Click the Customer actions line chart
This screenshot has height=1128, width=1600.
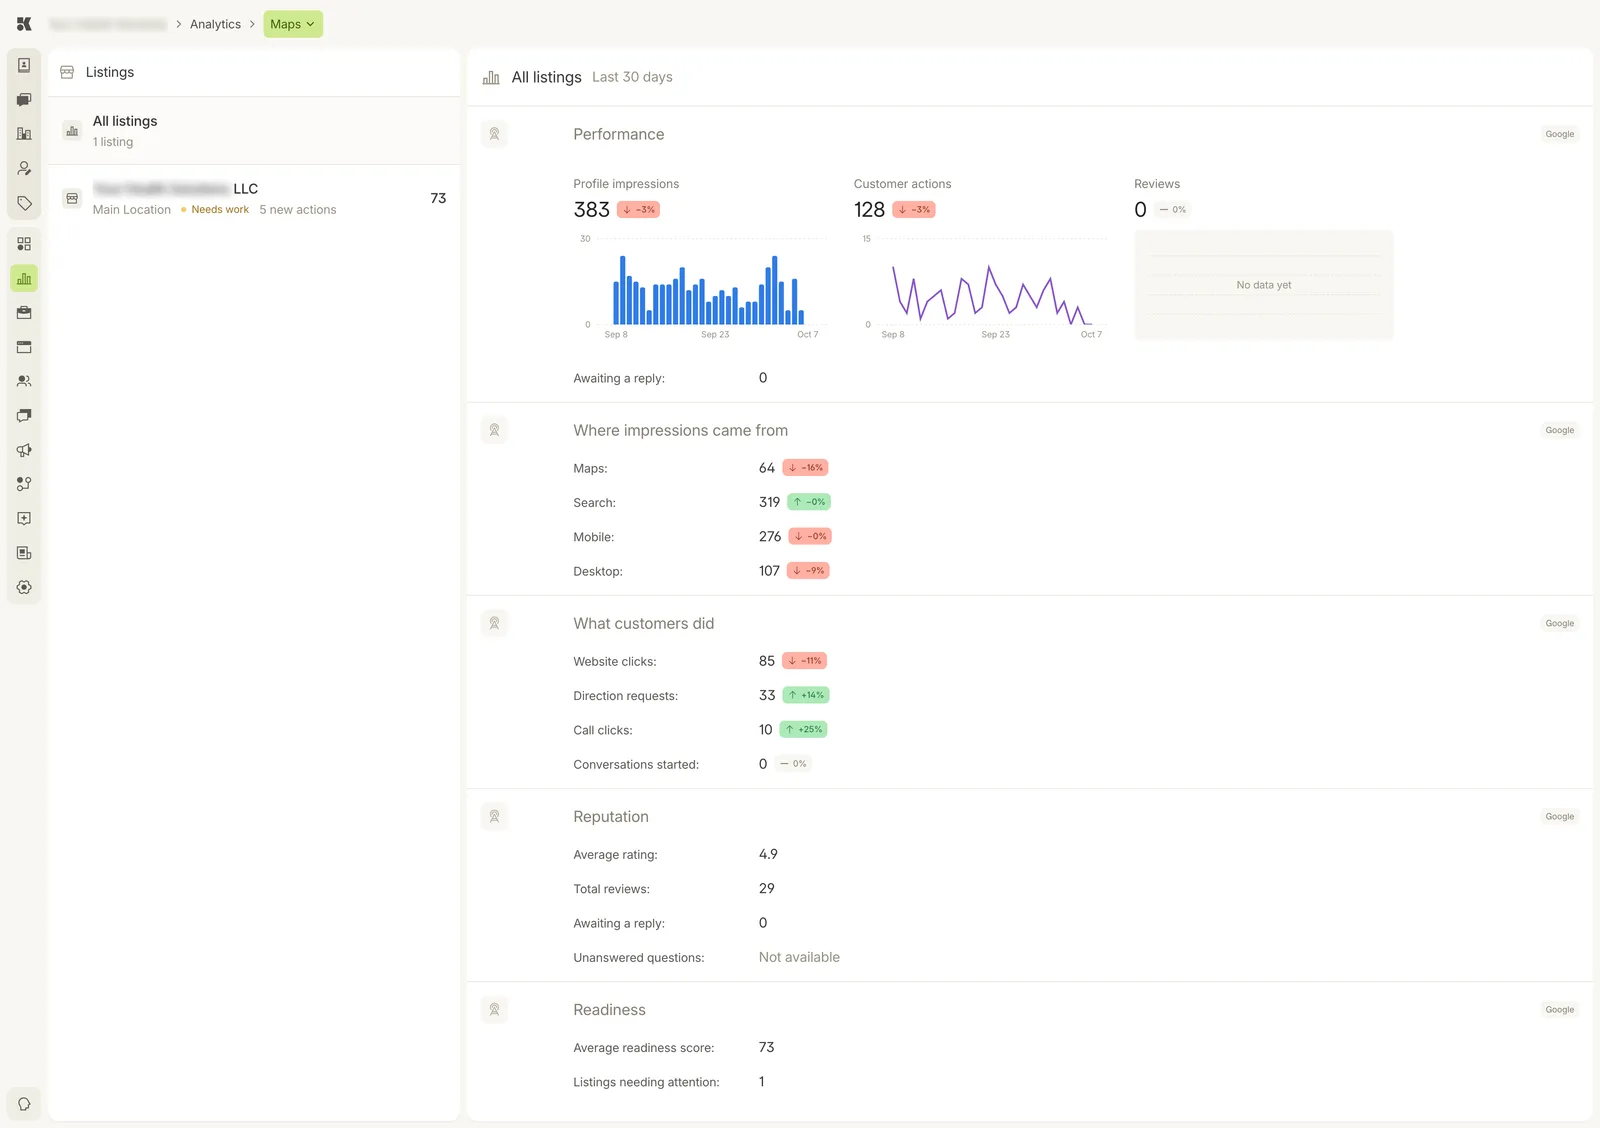(981, 287)
